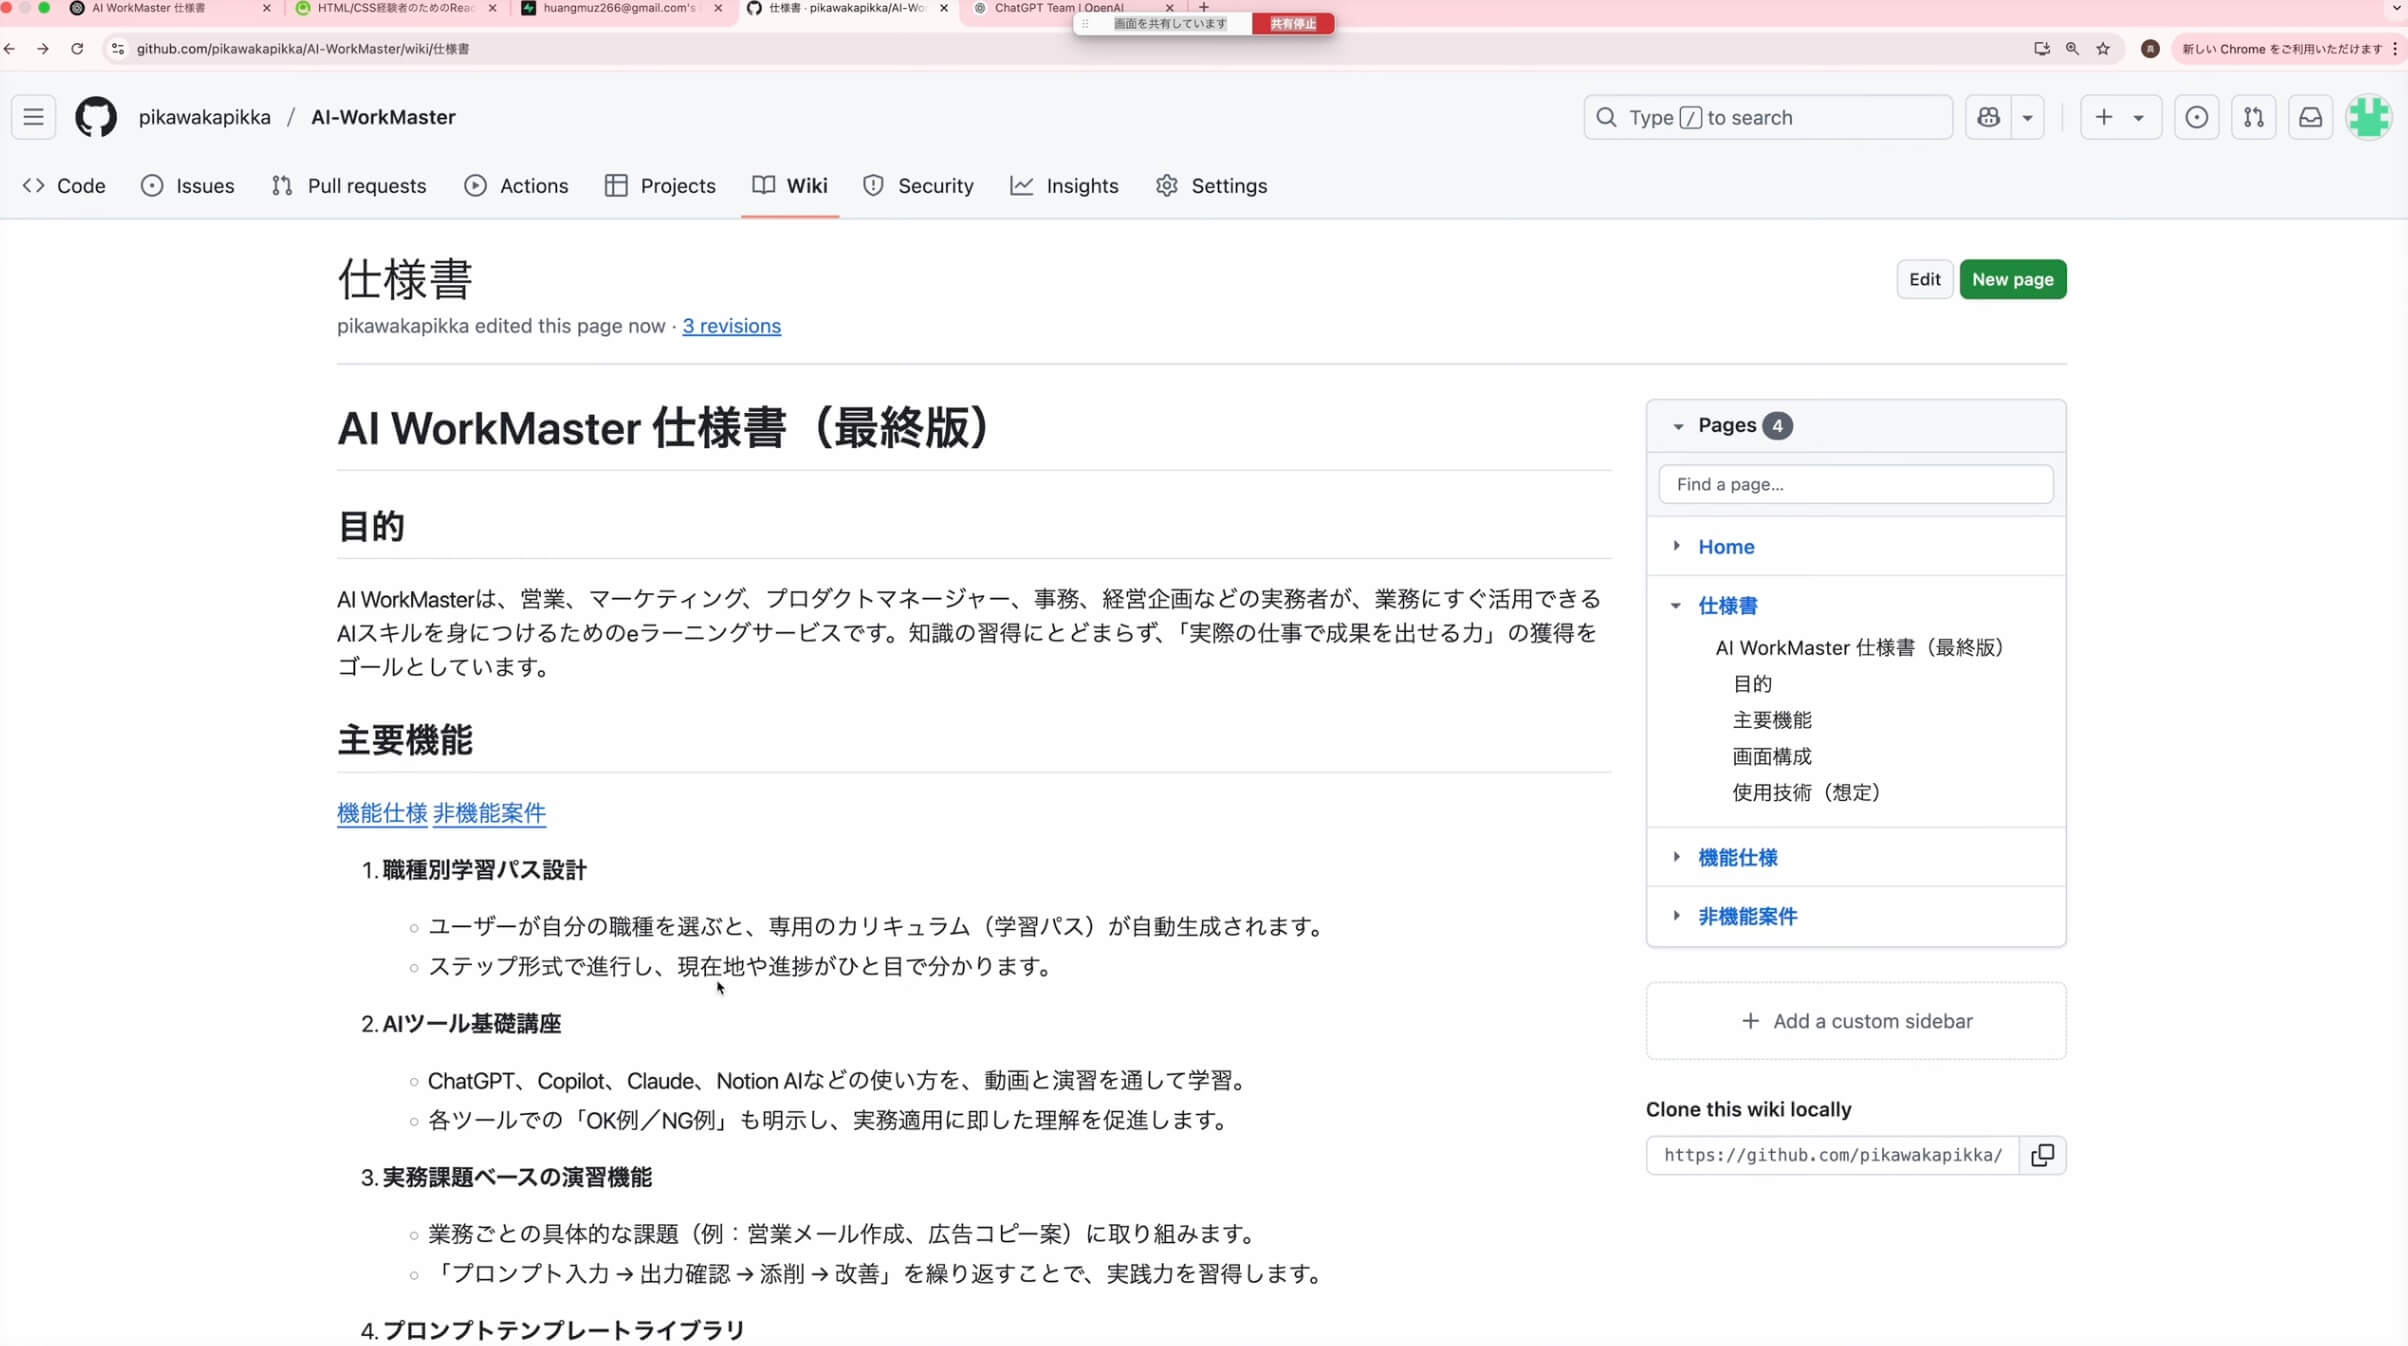The width and height of the screenshot is (2408, 1346).
Task: Click the Edit wiki page button
Action: point(1924,279)
